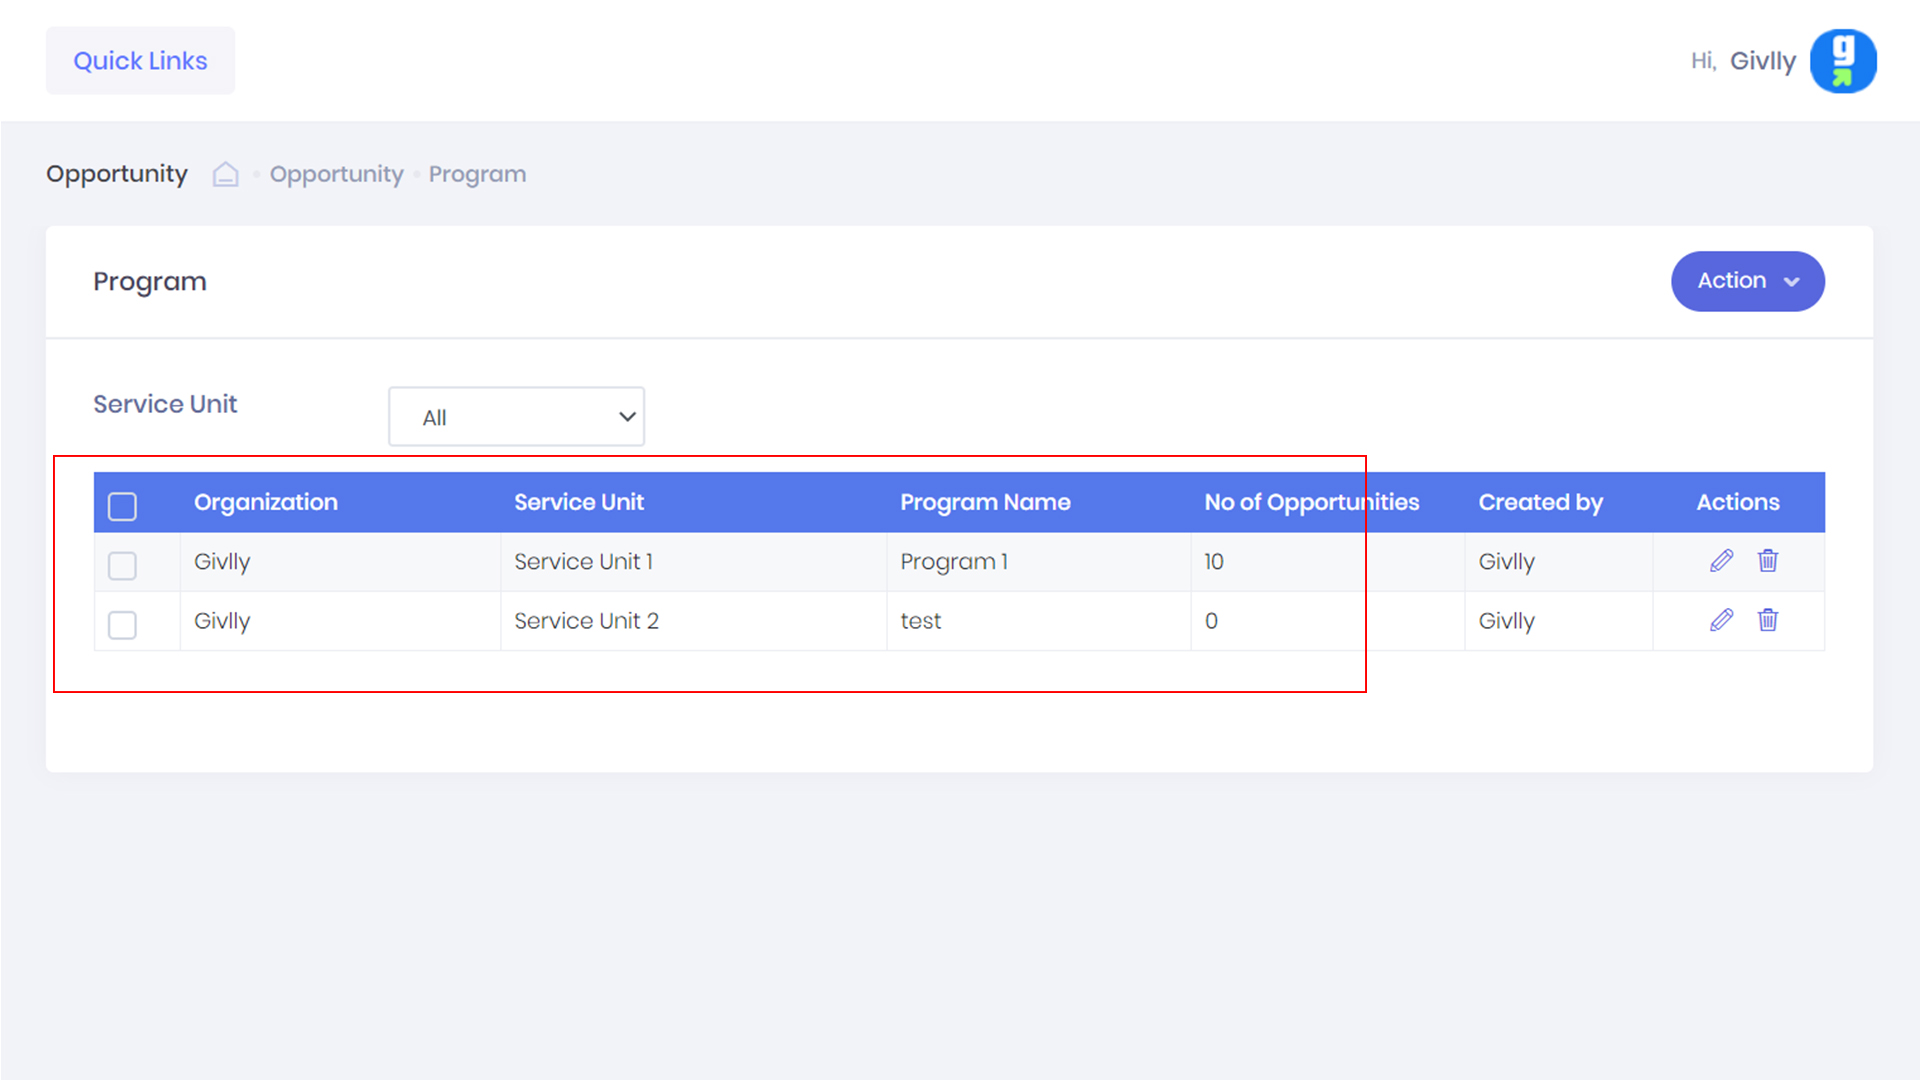Click the Created by column header
The image size is (1920, 1080).
(x=1540, y=502)
